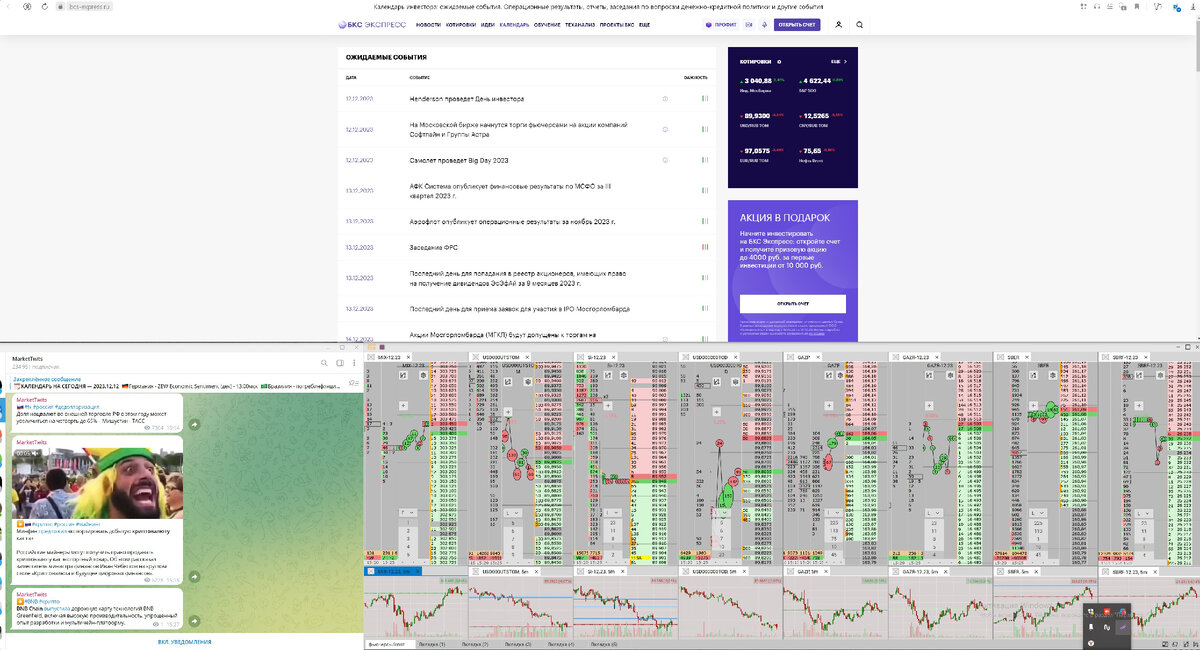Close the GAZP order book tab
The height and width of the screenshot is (650, 1200).
click(x=818, y=357)
